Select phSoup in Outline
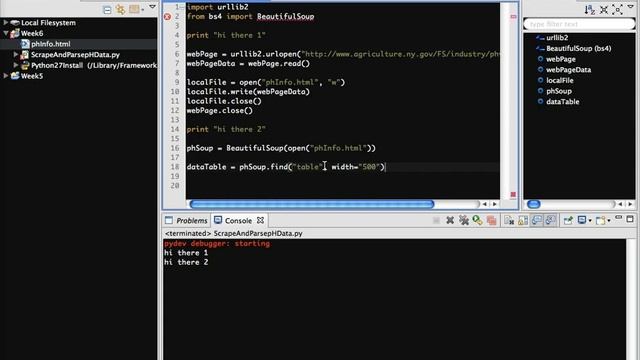The image size is (640, 360). 559,91
